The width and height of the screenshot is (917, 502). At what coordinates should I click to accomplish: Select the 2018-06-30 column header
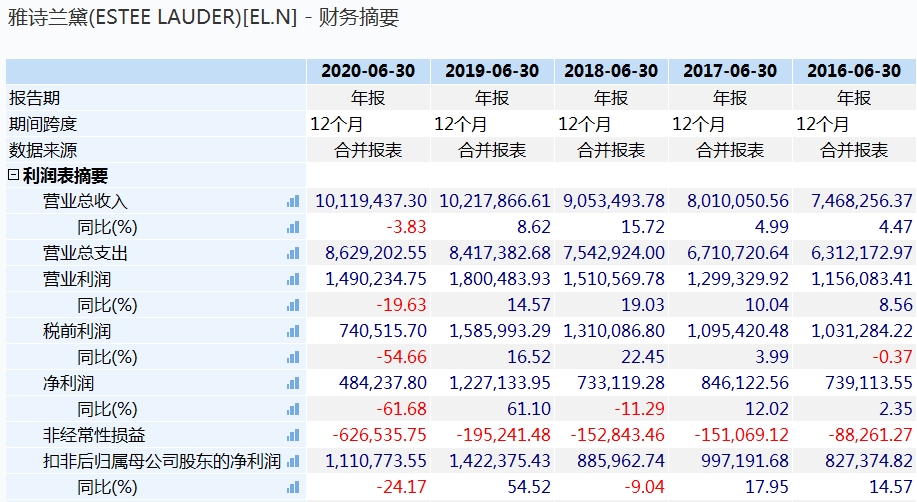point(611,71)
